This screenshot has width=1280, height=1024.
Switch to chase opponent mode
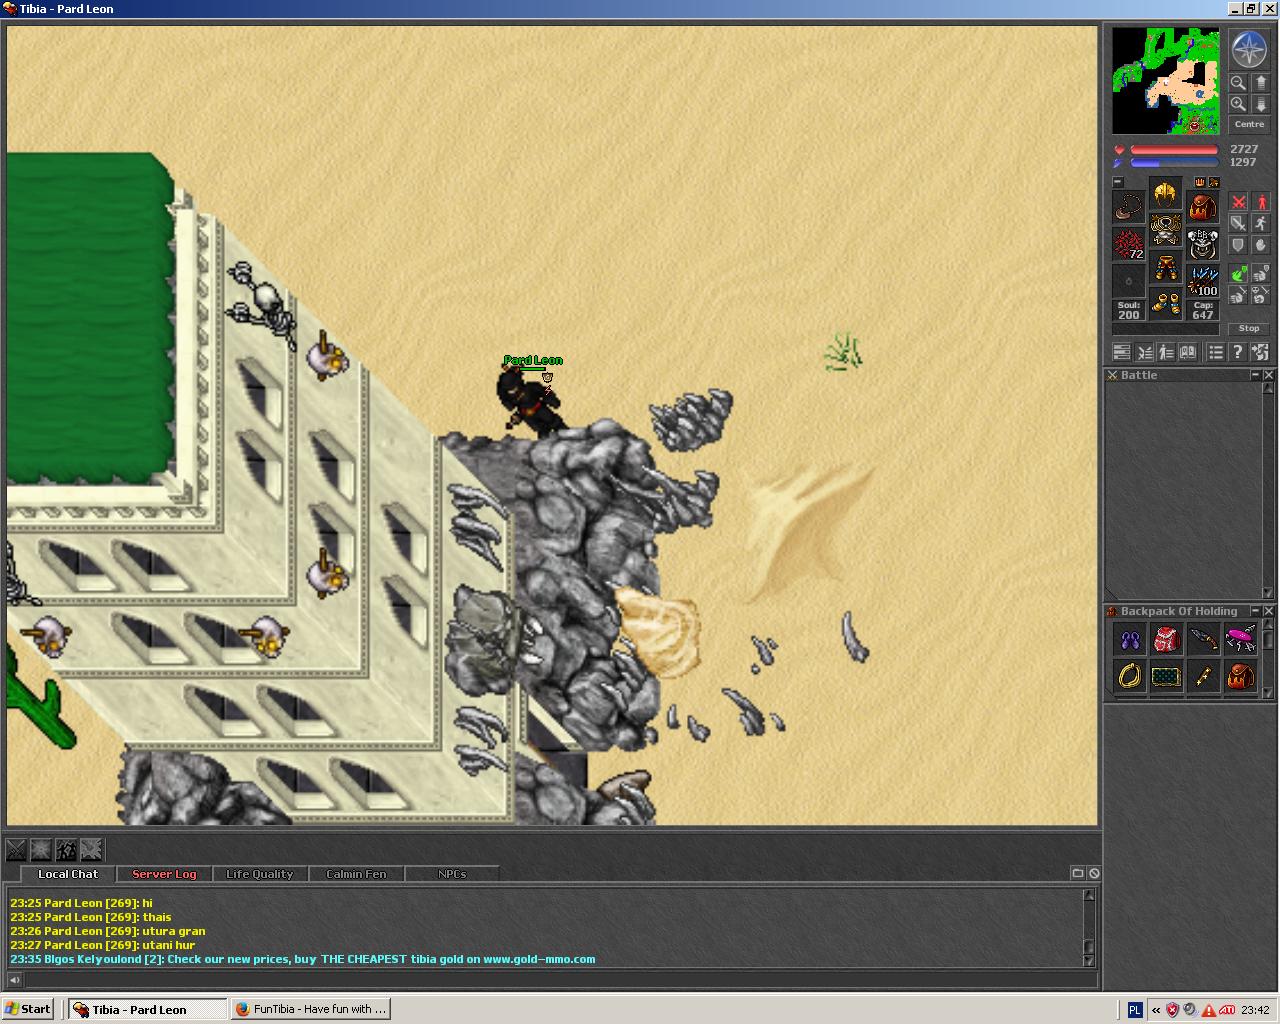pos(1261,223)
